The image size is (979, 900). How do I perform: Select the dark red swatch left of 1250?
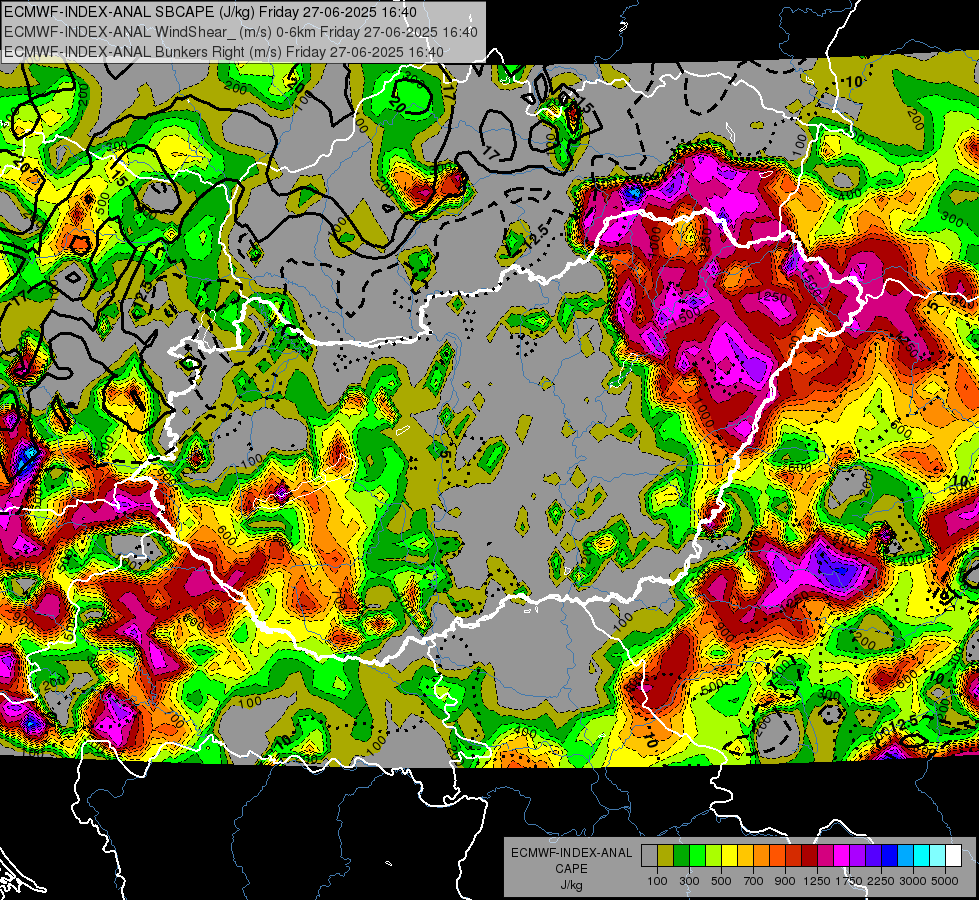click(809, 856)
